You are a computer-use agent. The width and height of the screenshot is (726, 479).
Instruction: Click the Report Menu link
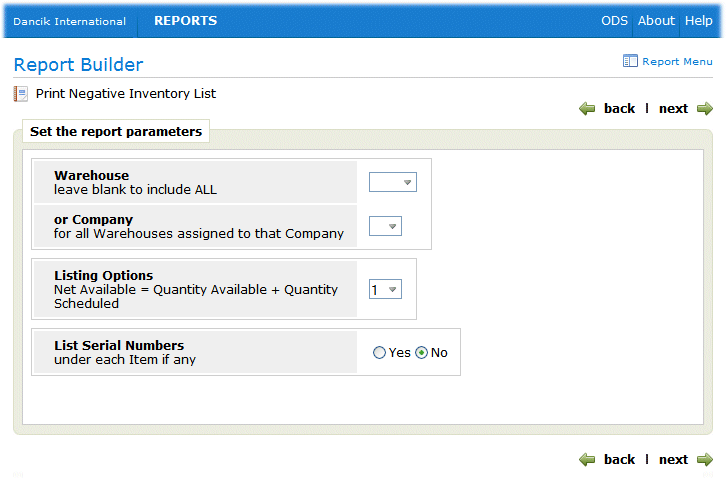coord(677,62)
